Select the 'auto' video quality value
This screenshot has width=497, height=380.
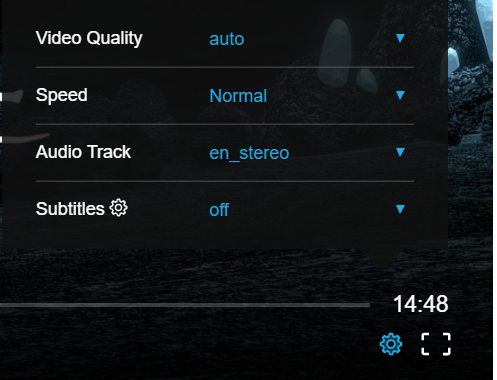tap(227, 39)
